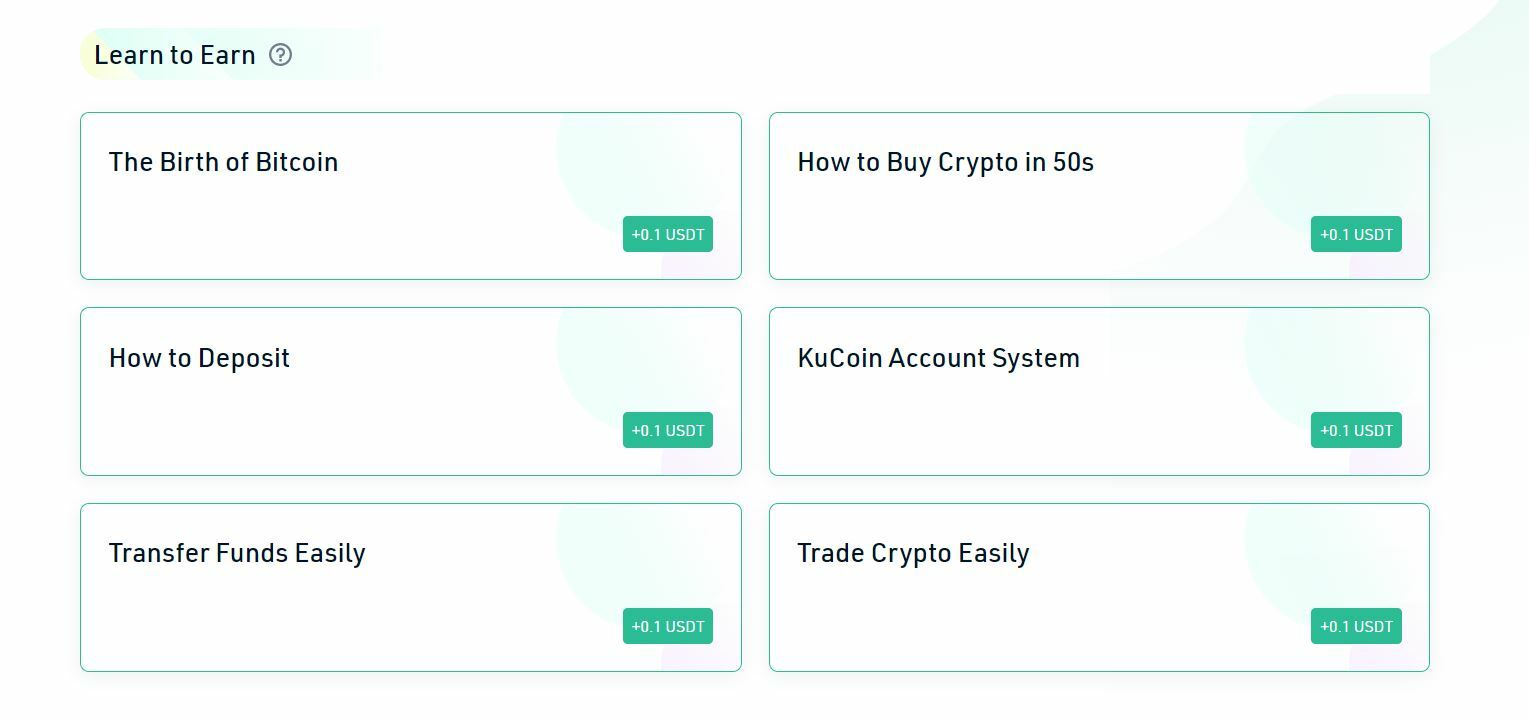Select the 'KuCoin Account System' title text

pos(938,359)
